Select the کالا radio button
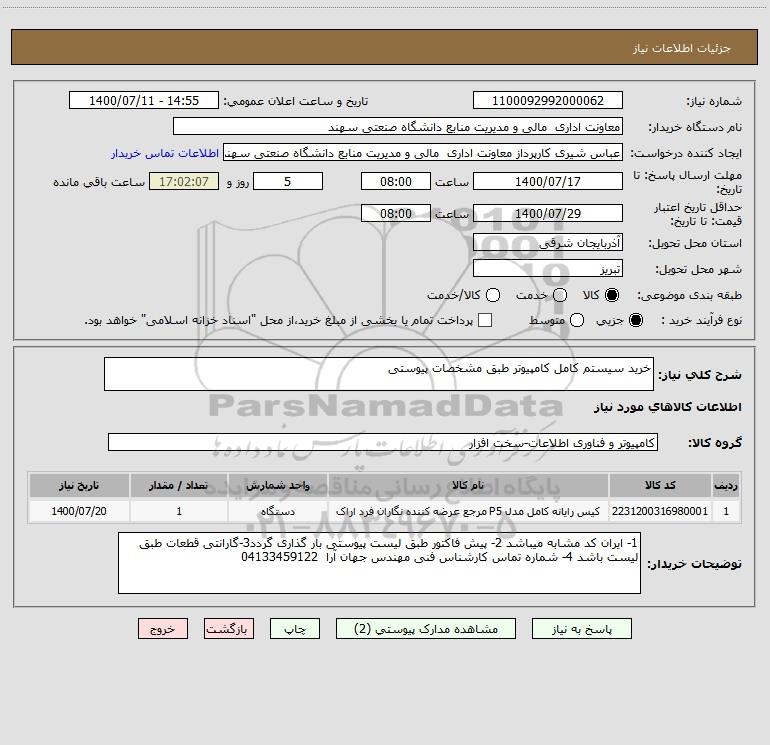This screenshot has height=745, width=770. (612, 295)
